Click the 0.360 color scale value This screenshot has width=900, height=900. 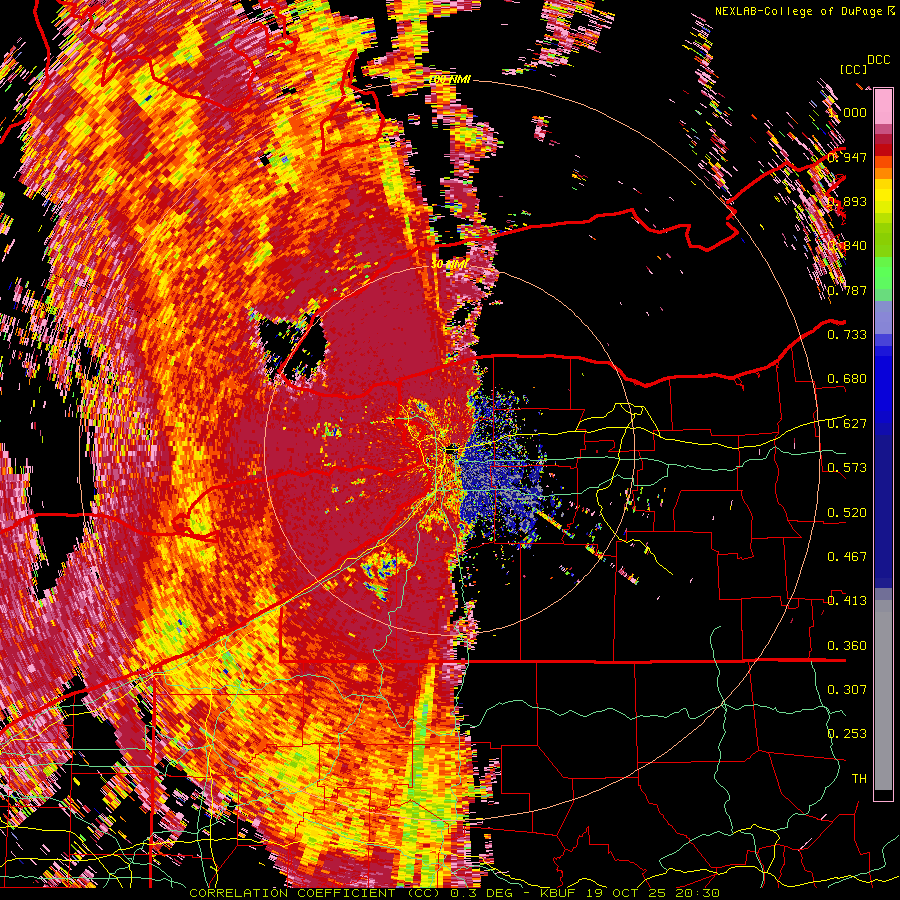click(847, 645)
